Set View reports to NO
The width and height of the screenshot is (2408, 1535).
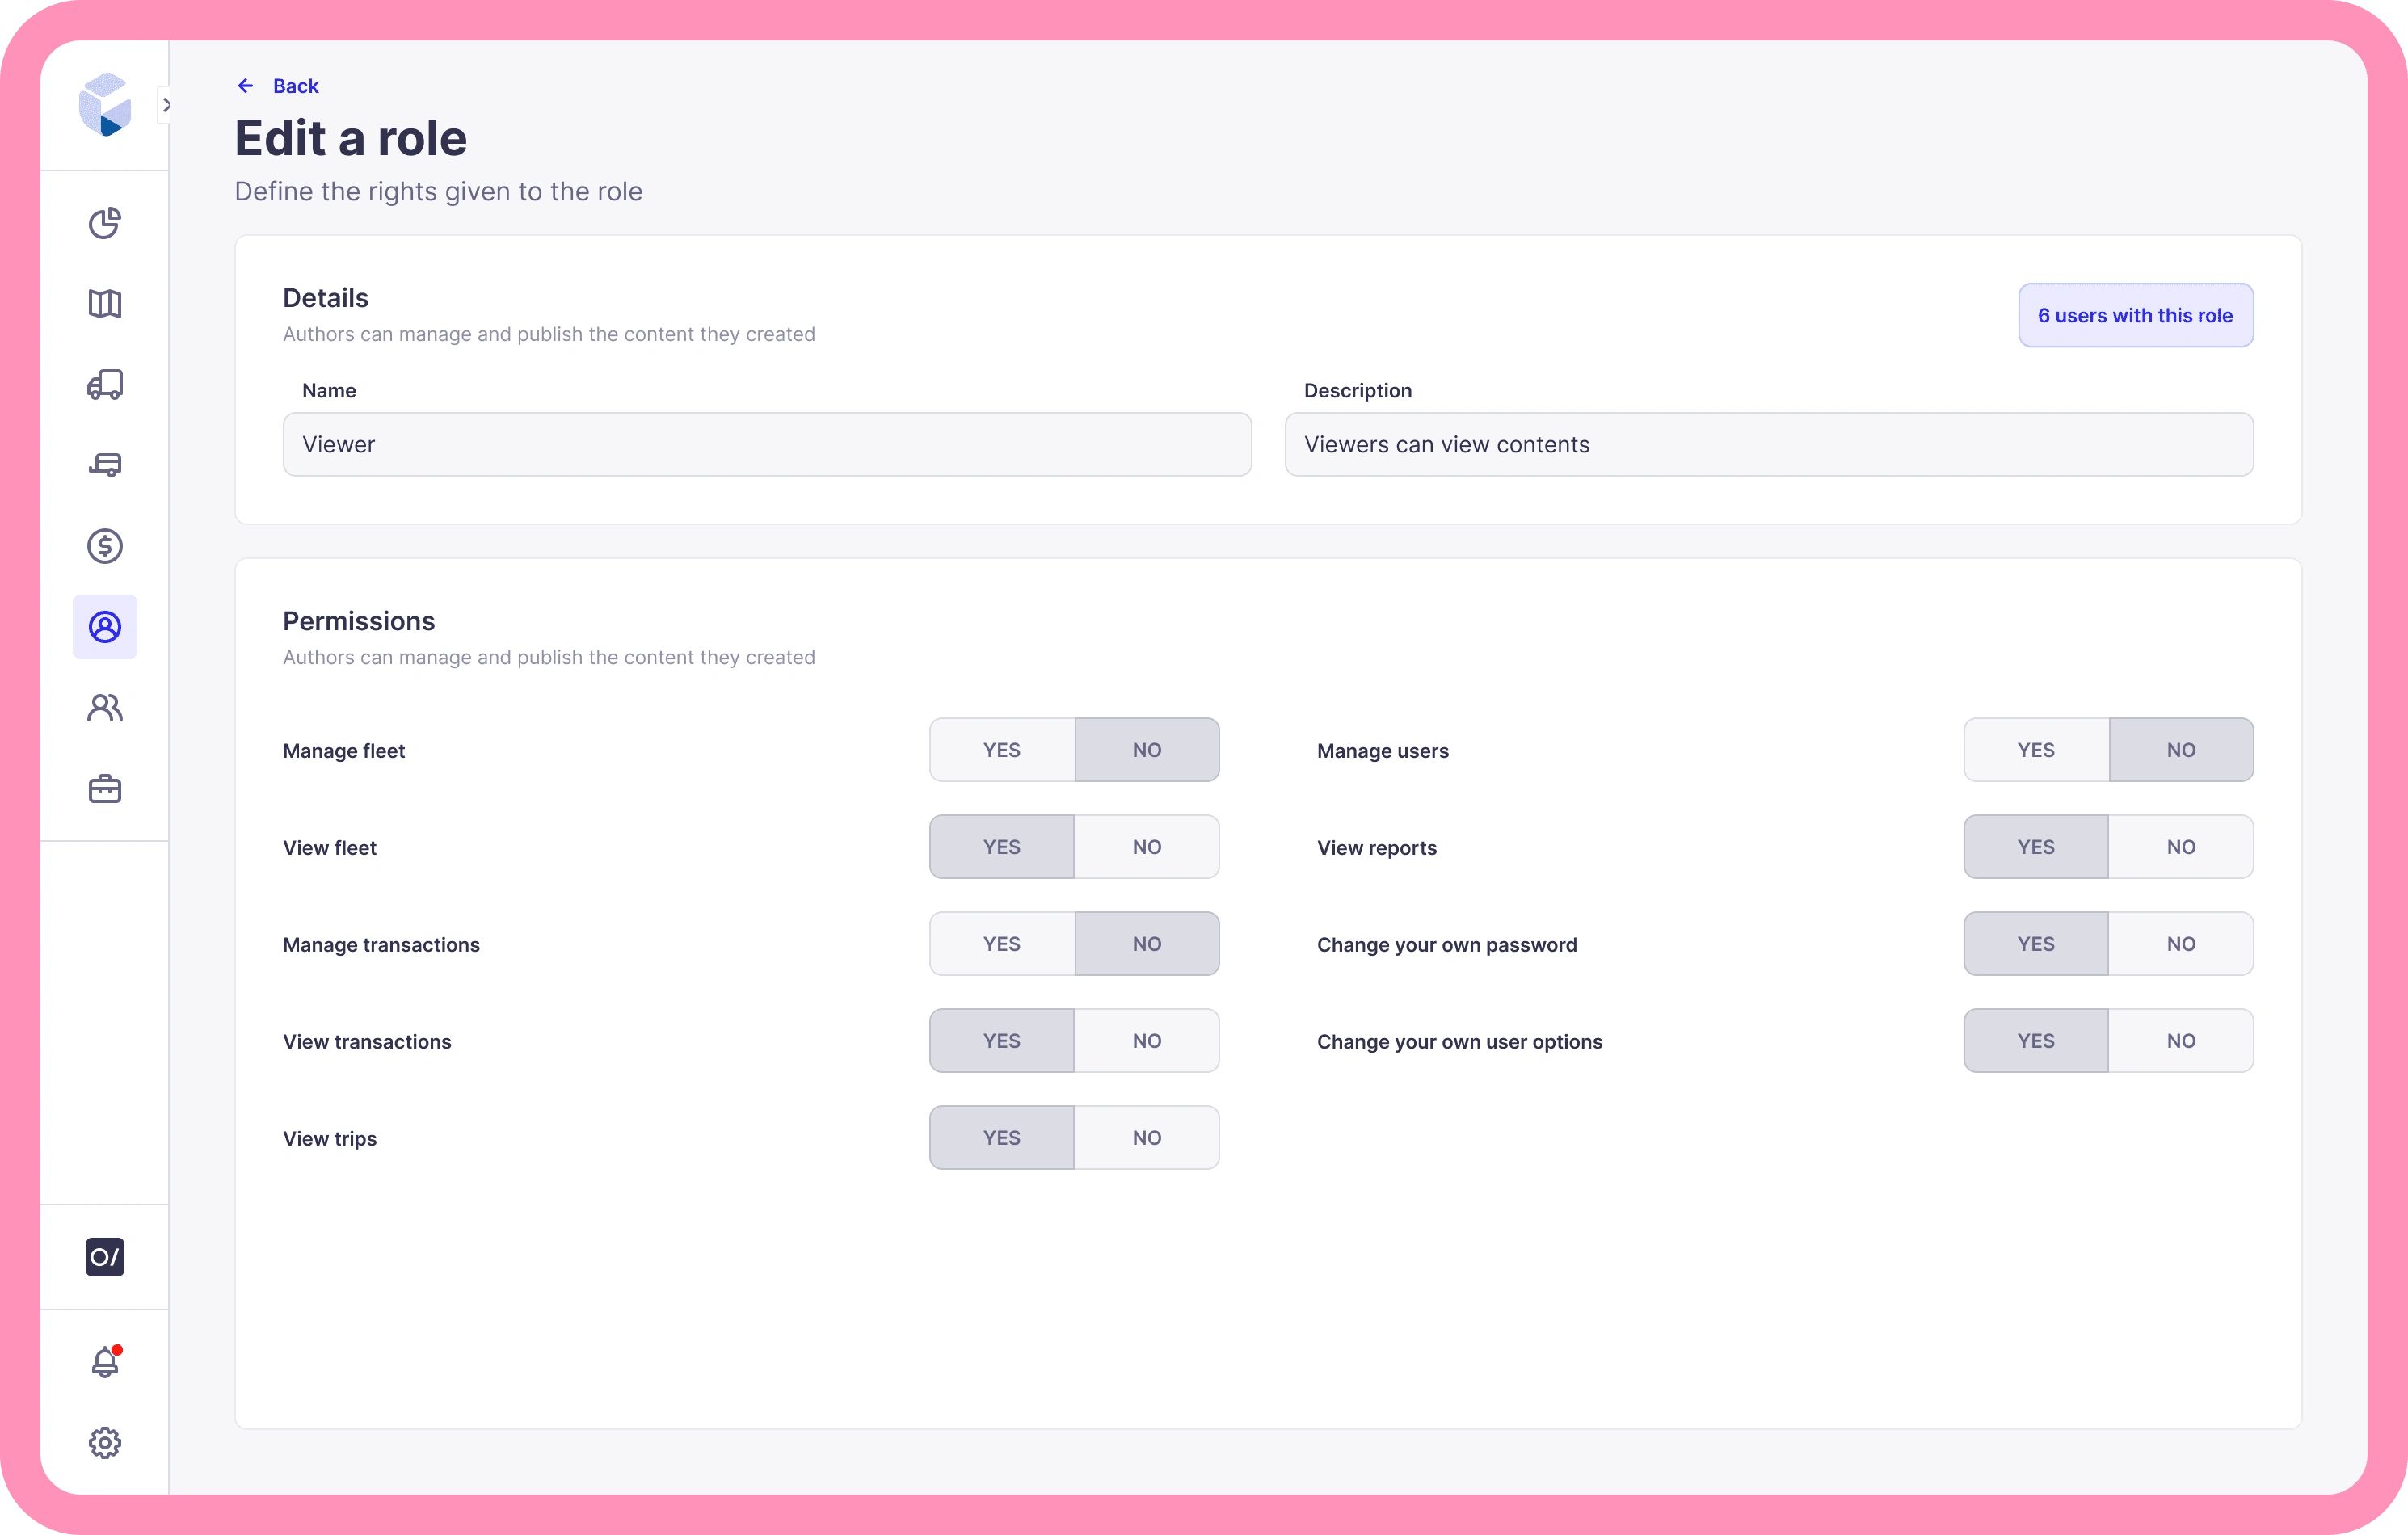pos(2180,847)
